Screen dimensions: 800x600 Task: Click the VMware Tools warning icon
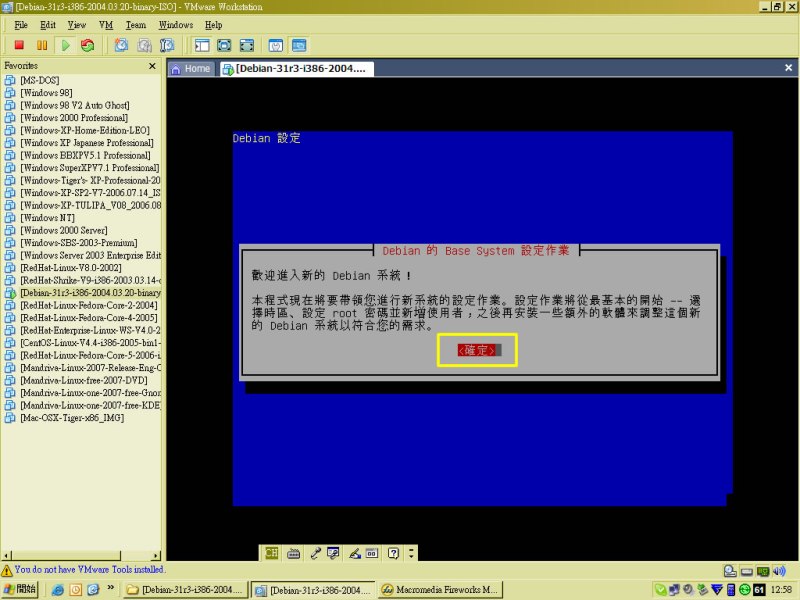coord(7,570)
